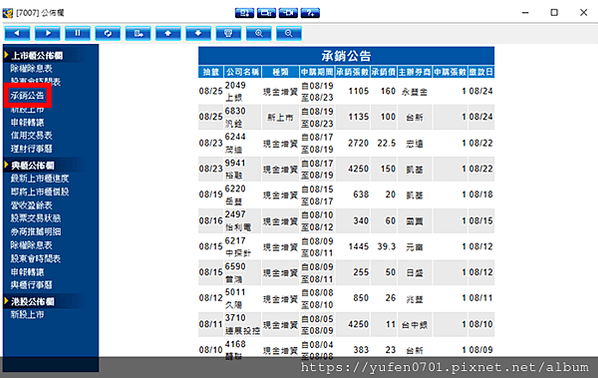Viewport: 598px width, 378px height.
Task: Open 信用交易表 sidebar link
Action: coord(31,135)
